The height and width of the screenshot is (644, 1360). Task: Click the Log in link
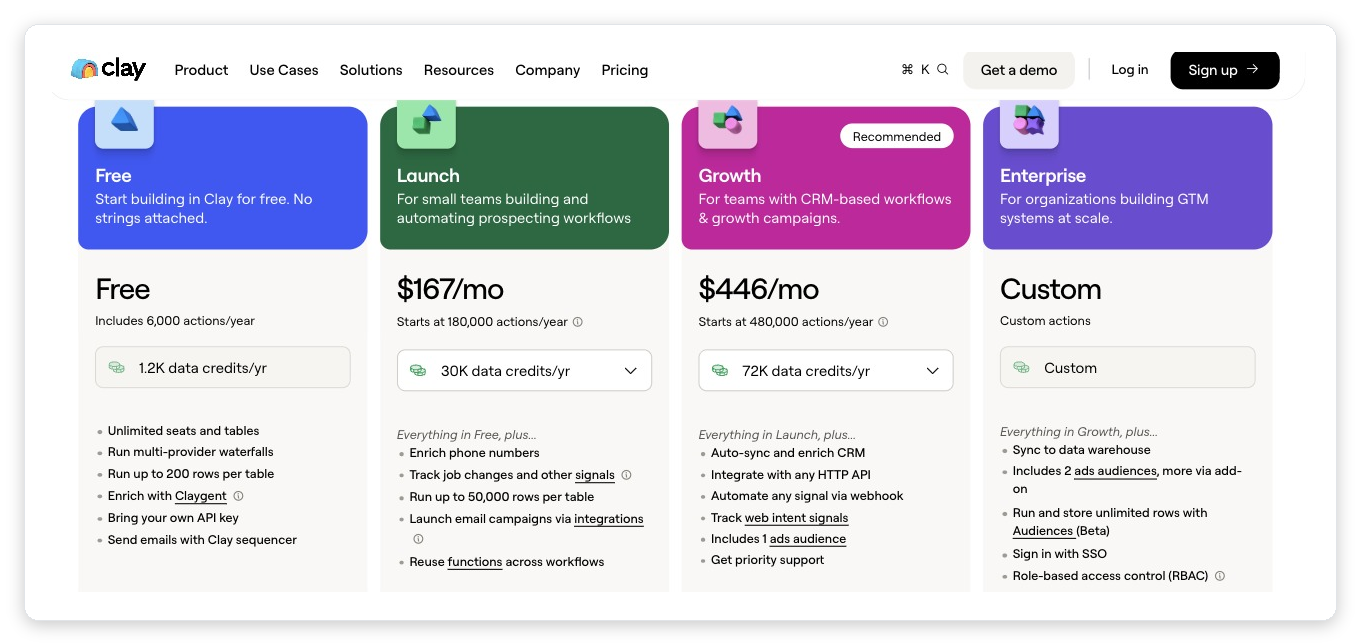coord(1130,70)
